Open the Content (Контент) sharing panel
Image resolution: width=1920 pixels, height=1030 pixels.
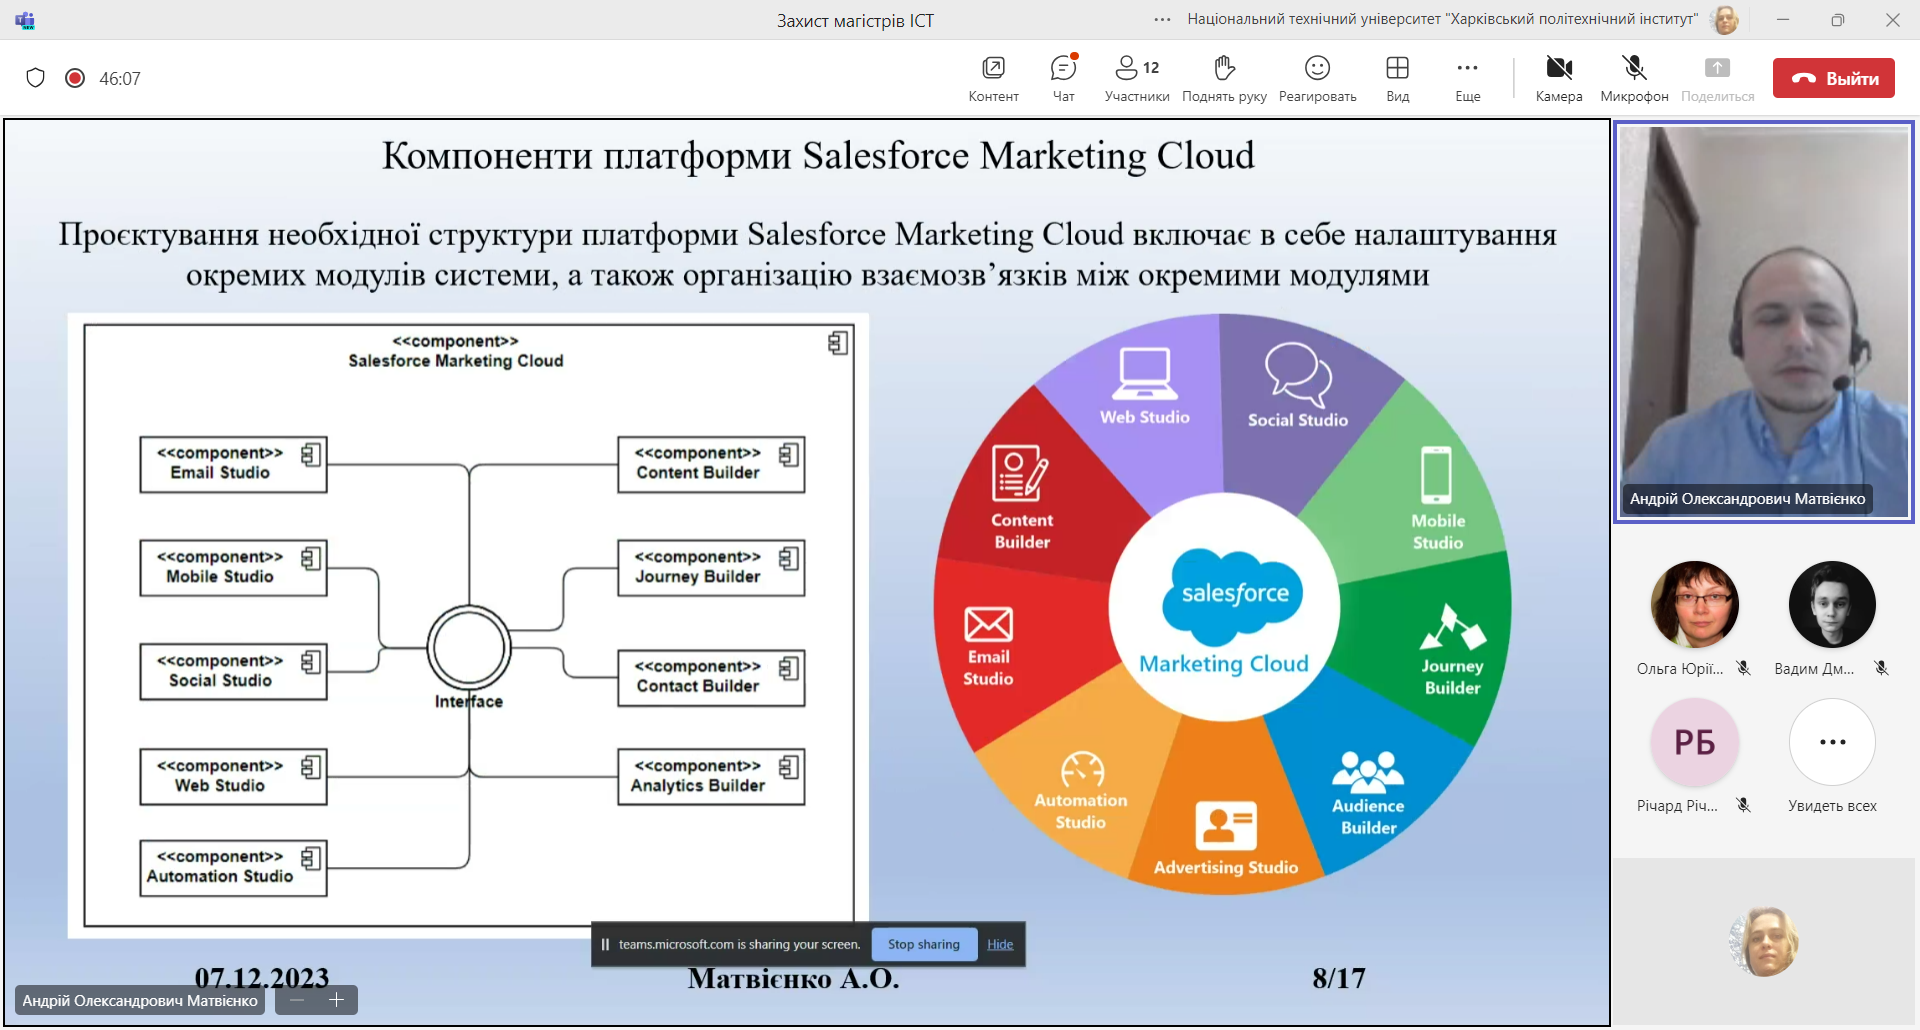993,78
